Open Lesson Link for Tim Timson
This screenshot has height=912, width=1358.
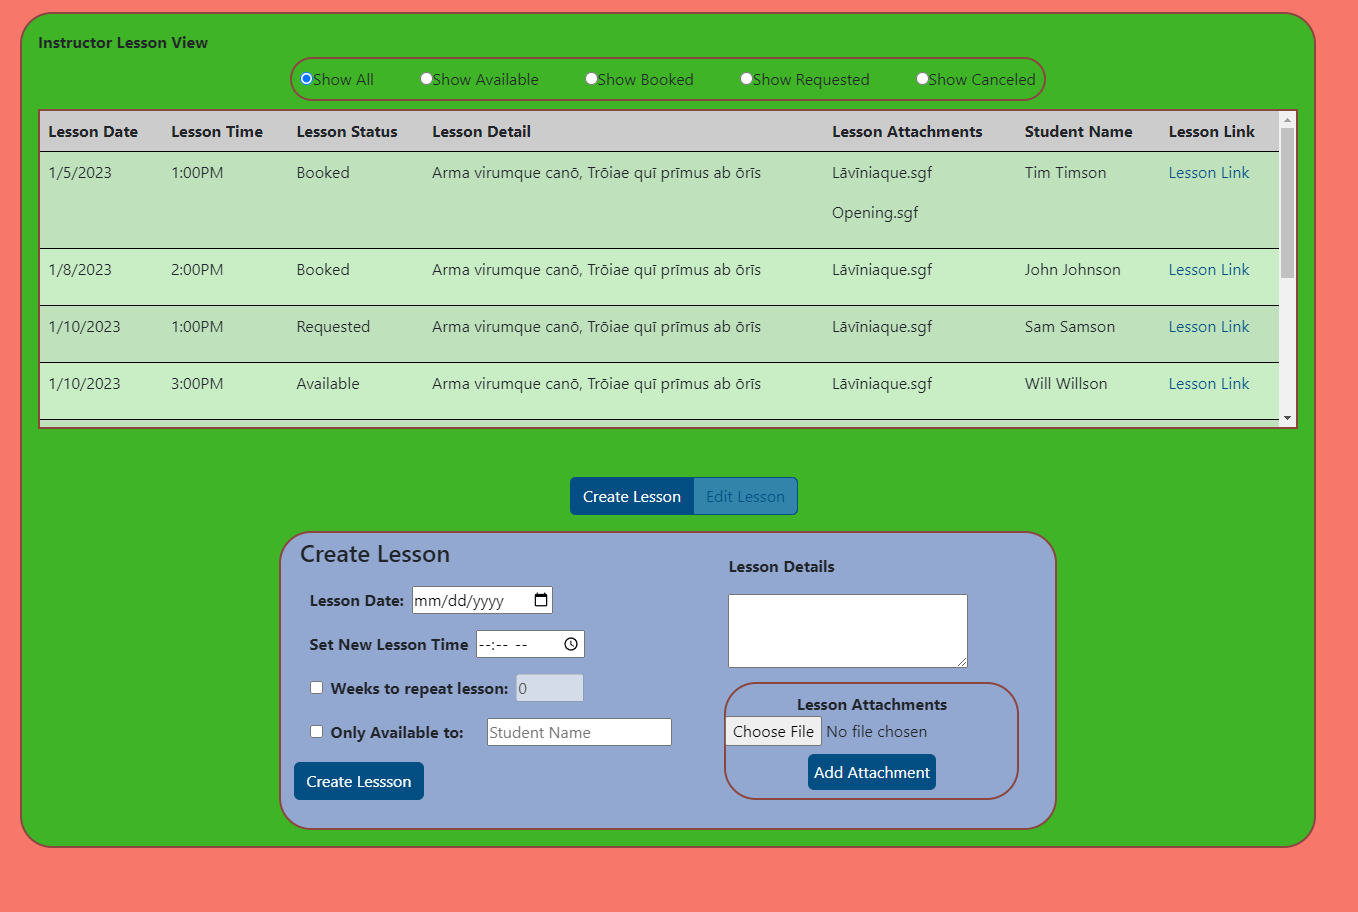[1208, 173]
